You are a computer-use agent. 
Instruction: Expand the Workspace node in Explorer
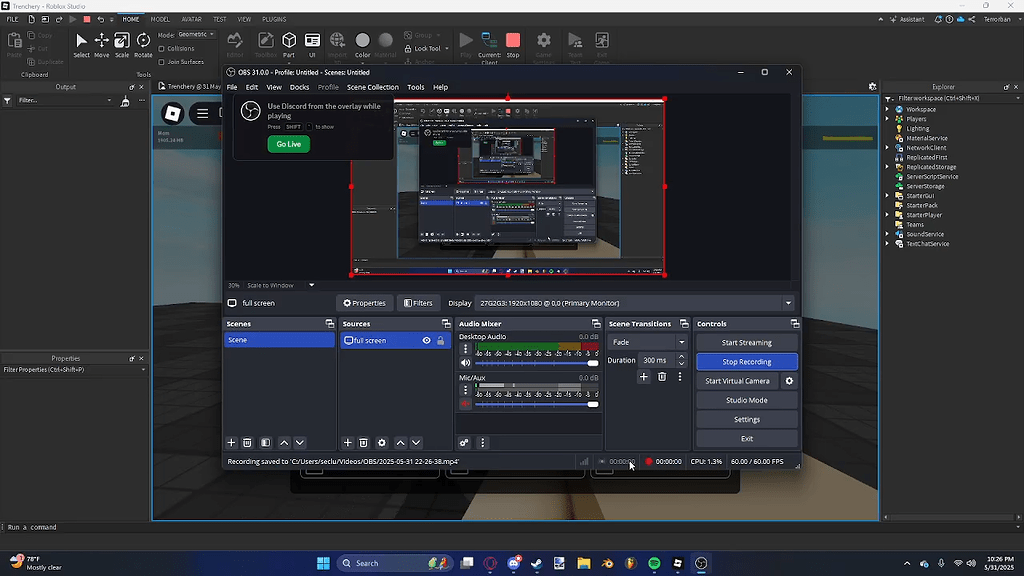[888, 109]
